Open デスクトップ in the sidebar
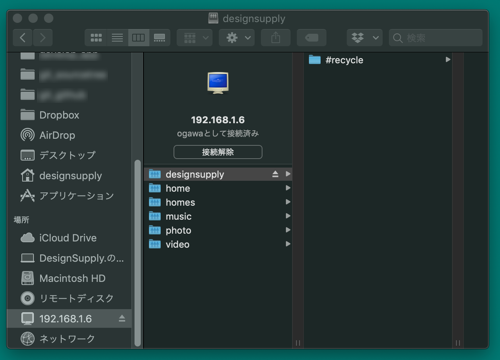Viewport: 500px width, 360px height. click(x=69, y=155)
